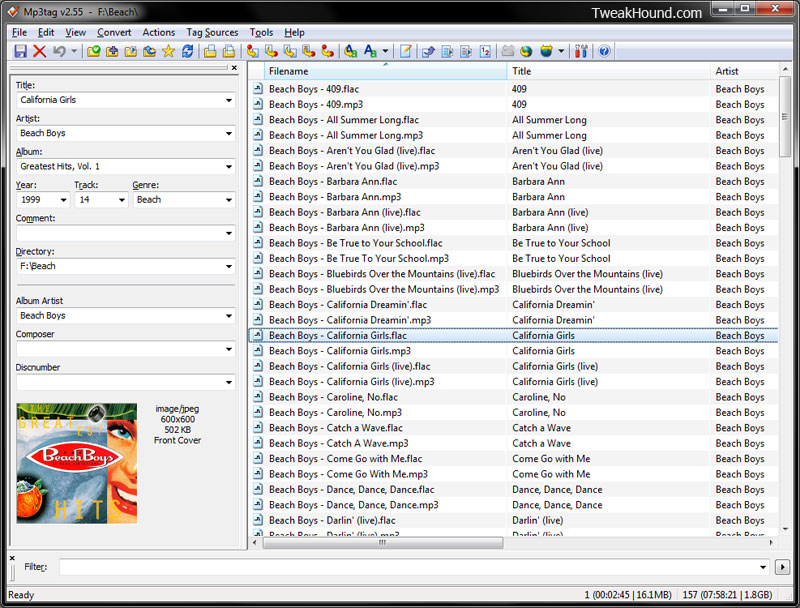Expand the Album dropdown showing Greatest Hits
Image resolution: width=800 pixels, height=608 pixels.
pos(229,166)
